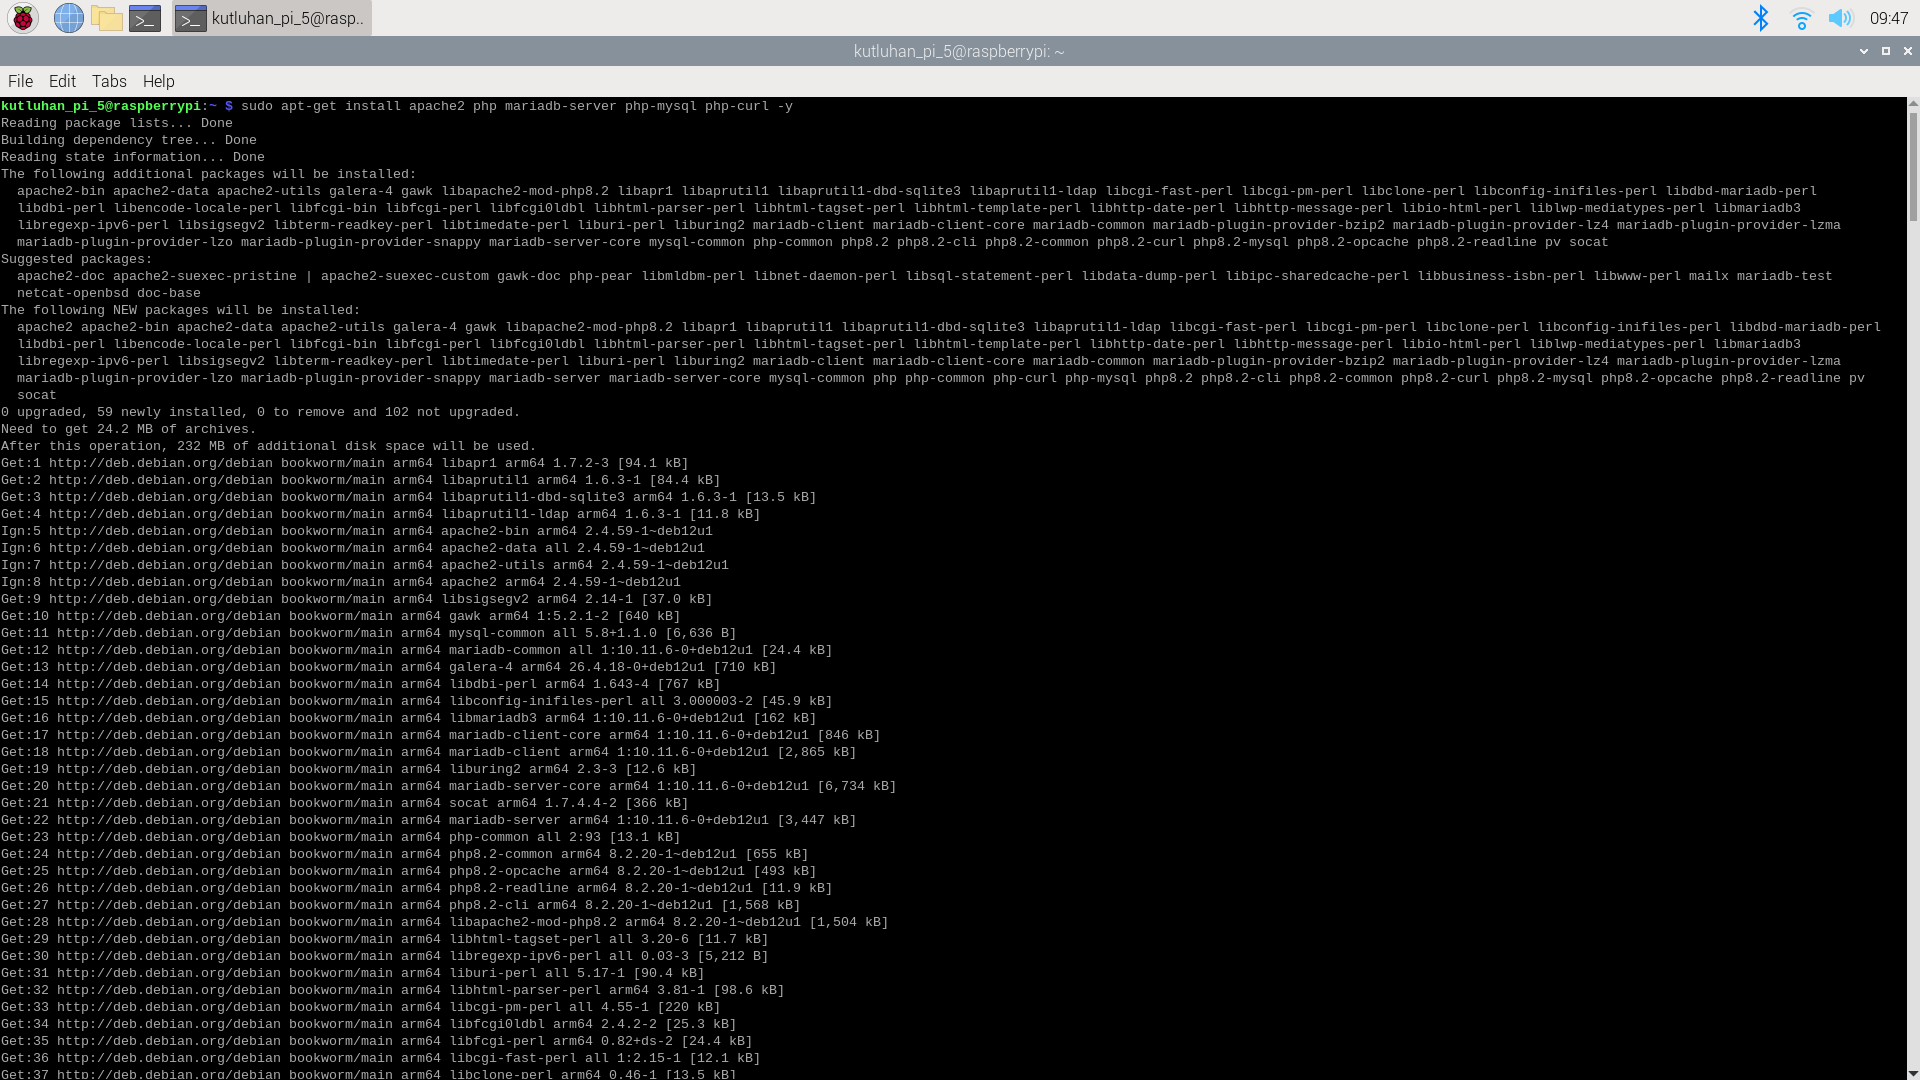Click 'After this operation, 232 MB' line
The image size is (1920, 1080).
coord(269,446)
